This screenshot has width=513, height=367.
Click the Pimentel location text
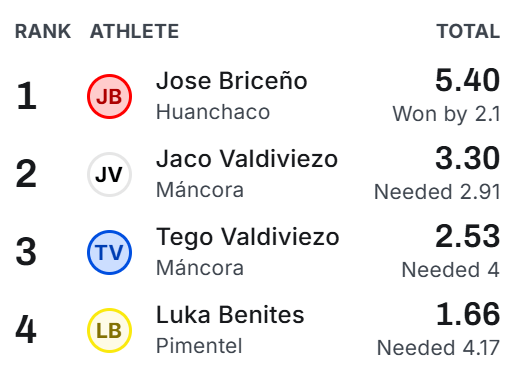[x=199, y=346]
